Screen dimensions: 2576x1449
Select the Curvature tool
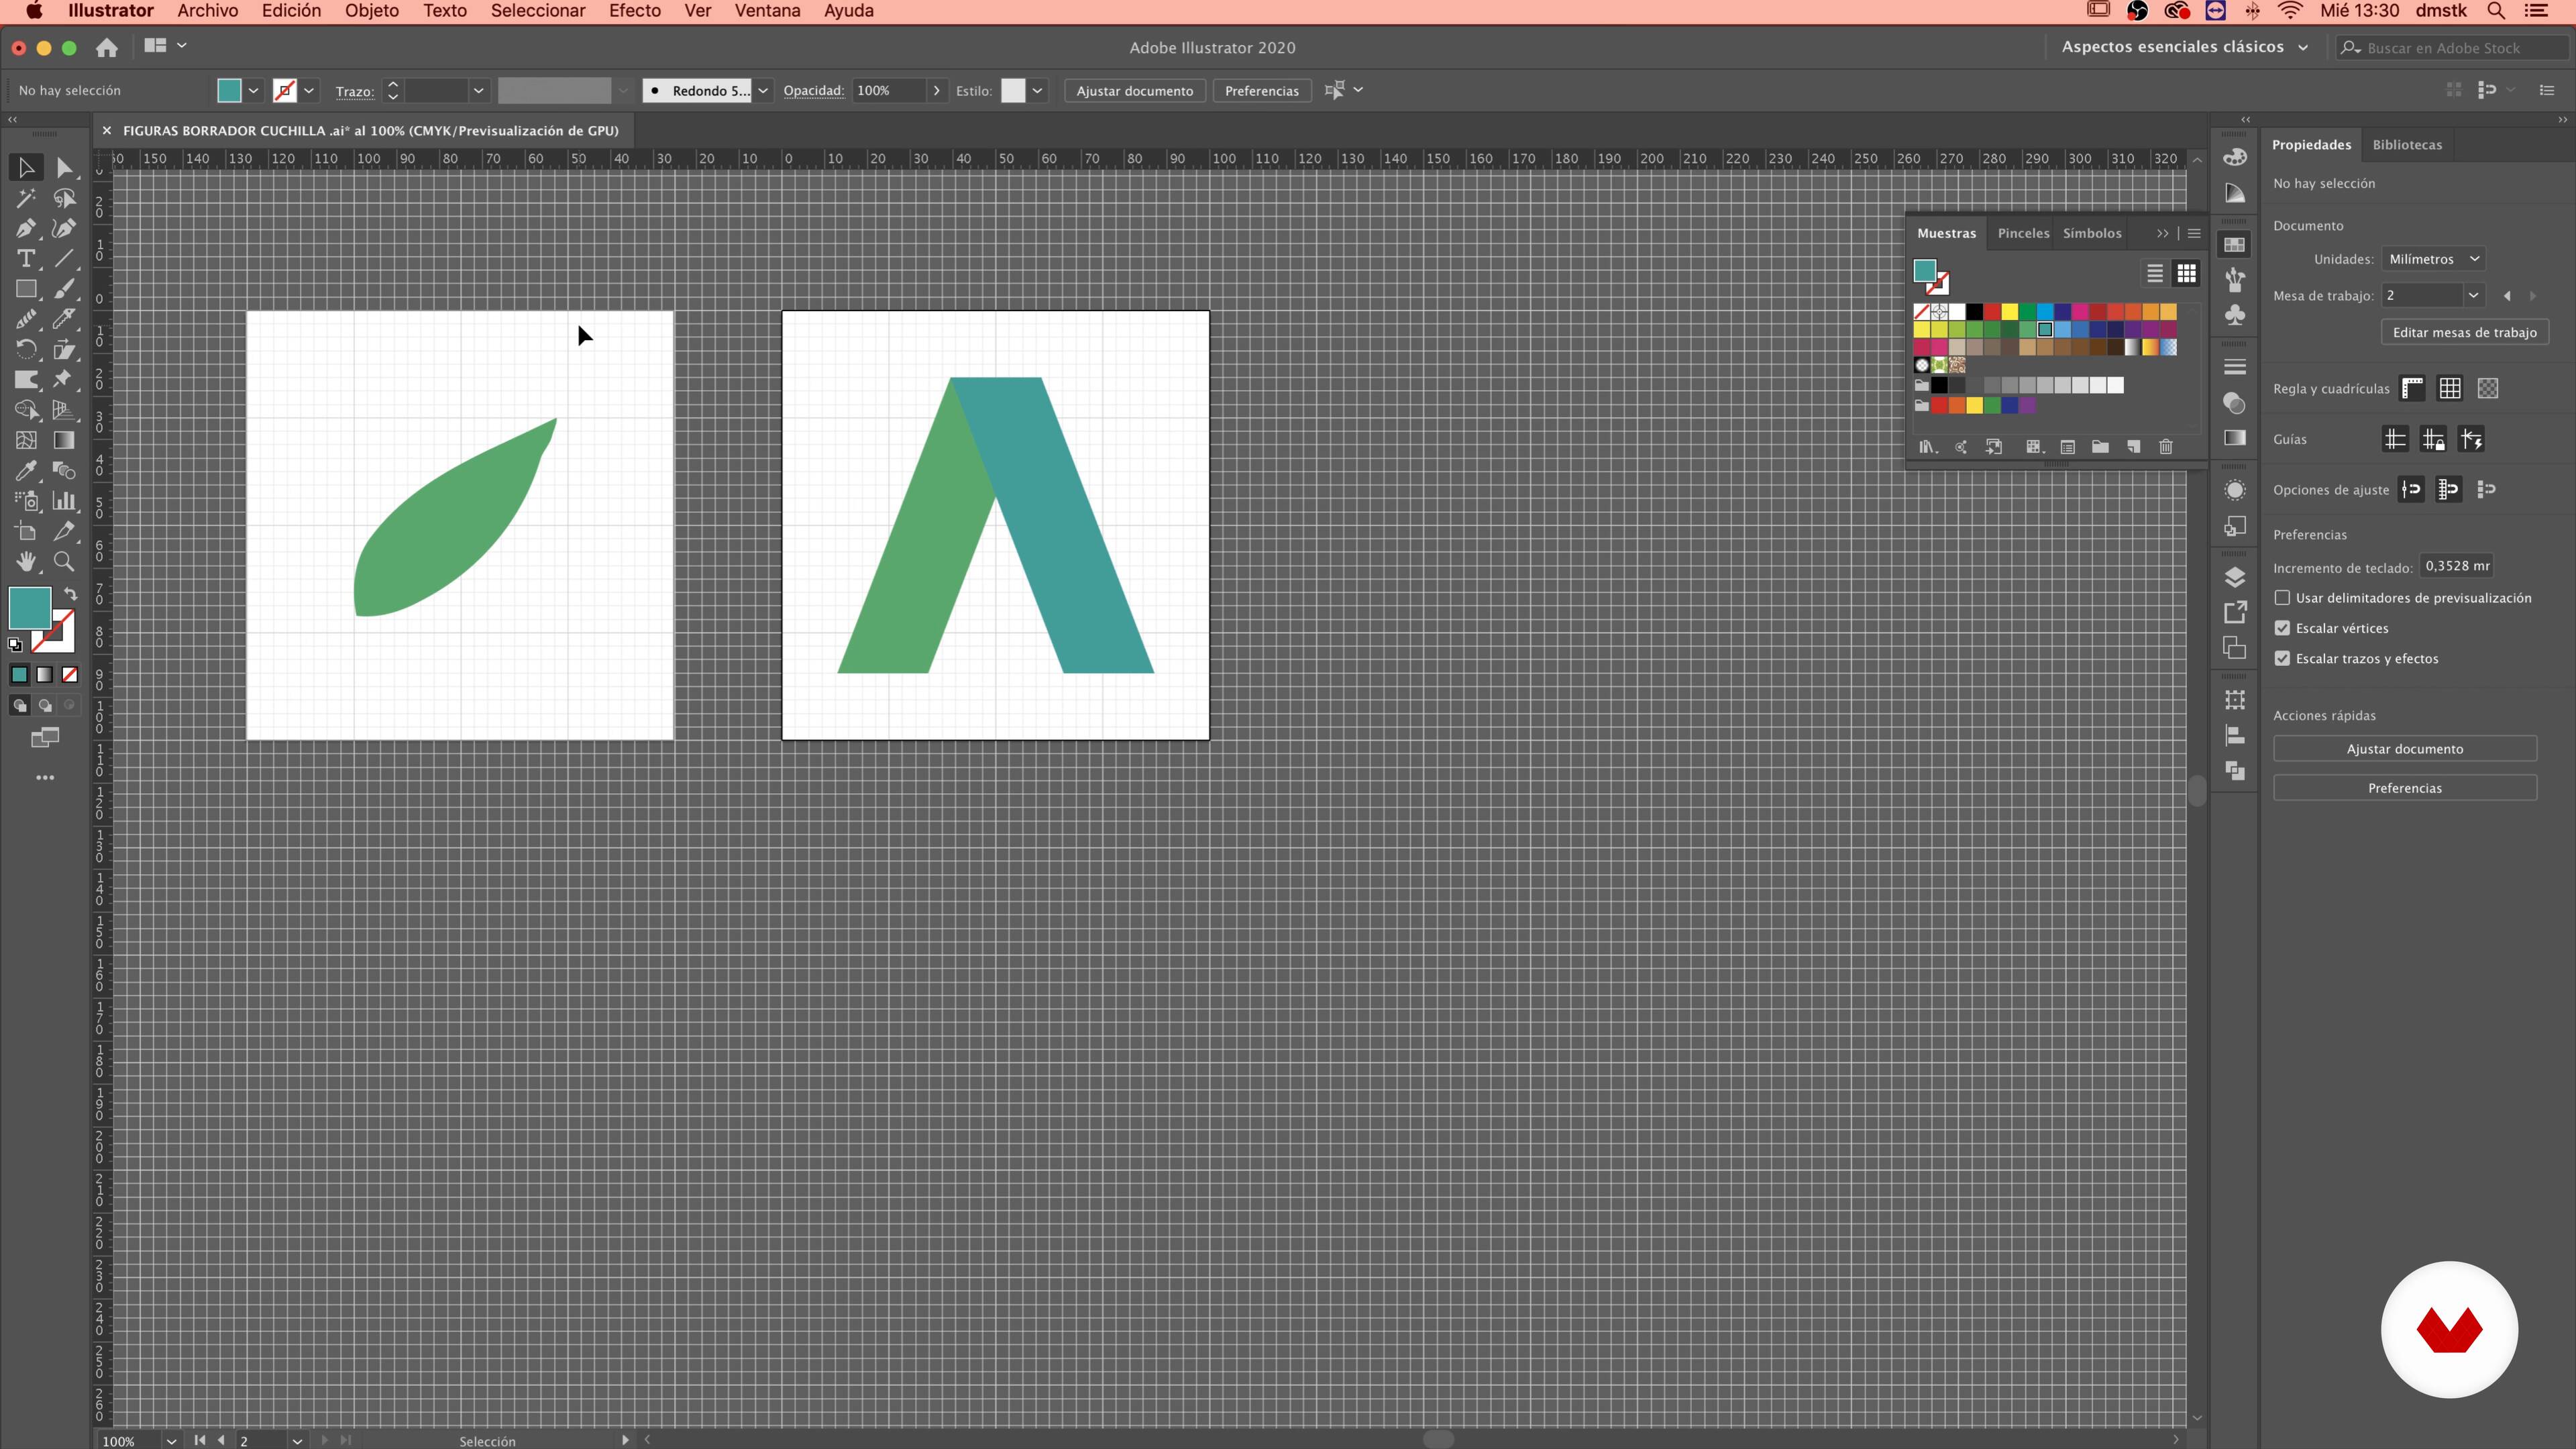point(64,228)
